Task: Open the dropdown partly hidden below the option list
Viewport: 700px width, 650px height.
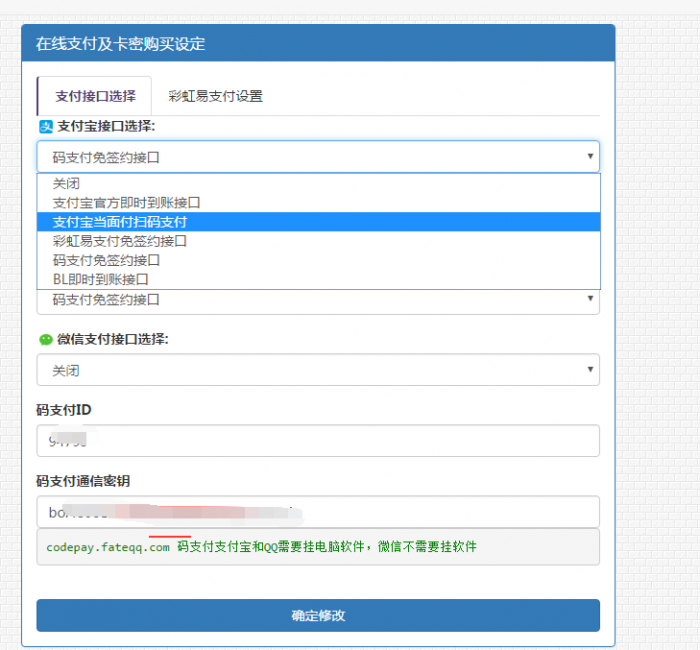Action: 318,301
